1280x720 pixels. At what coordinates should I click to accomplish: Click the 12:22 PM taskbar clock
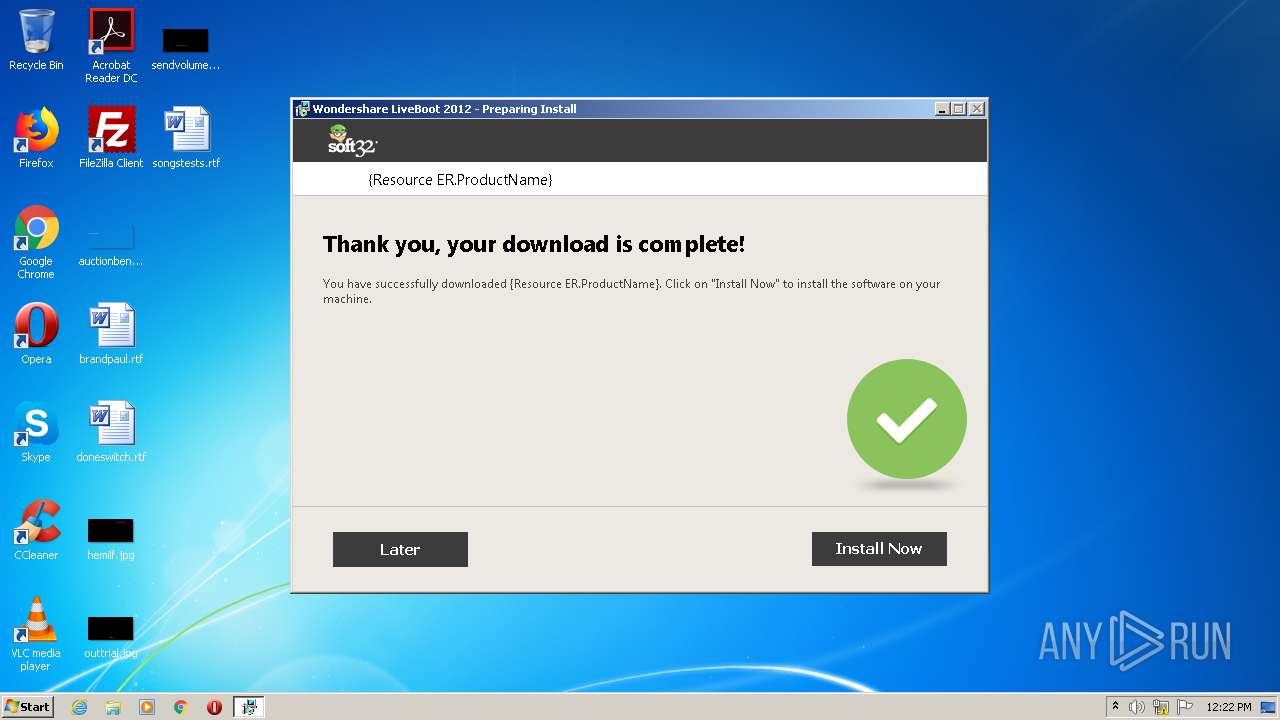pos(1229,707)
